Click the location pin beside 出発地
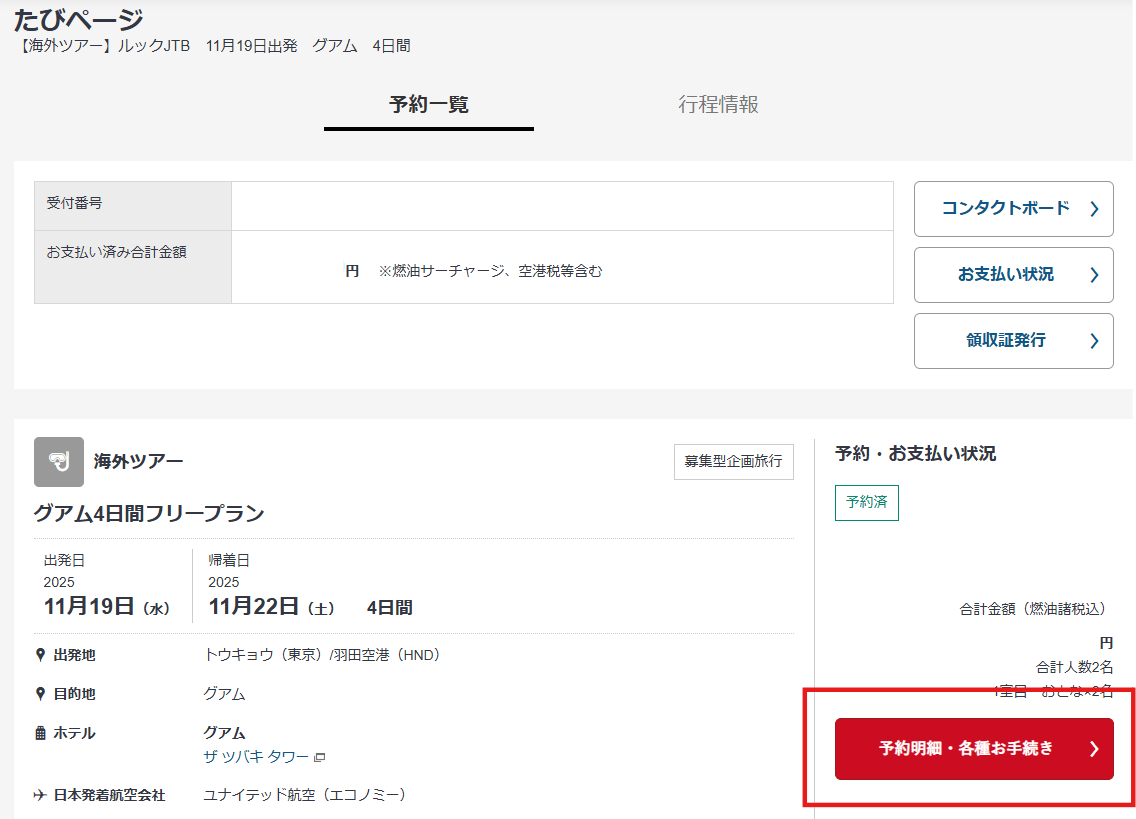Image resolution: width=1136 pixels, height=819 pixels. 40,655
